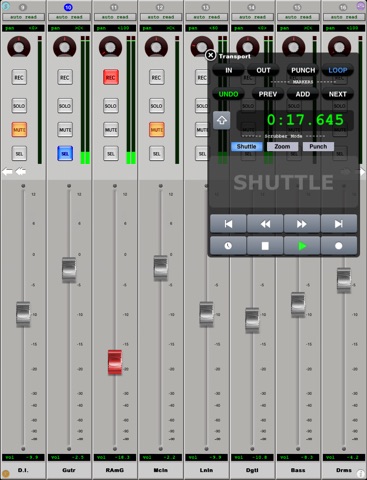The width and height of the screenshot is (367, 480).
Task: Deselect the Gutr track SEL button
Action: click(65, 154)
